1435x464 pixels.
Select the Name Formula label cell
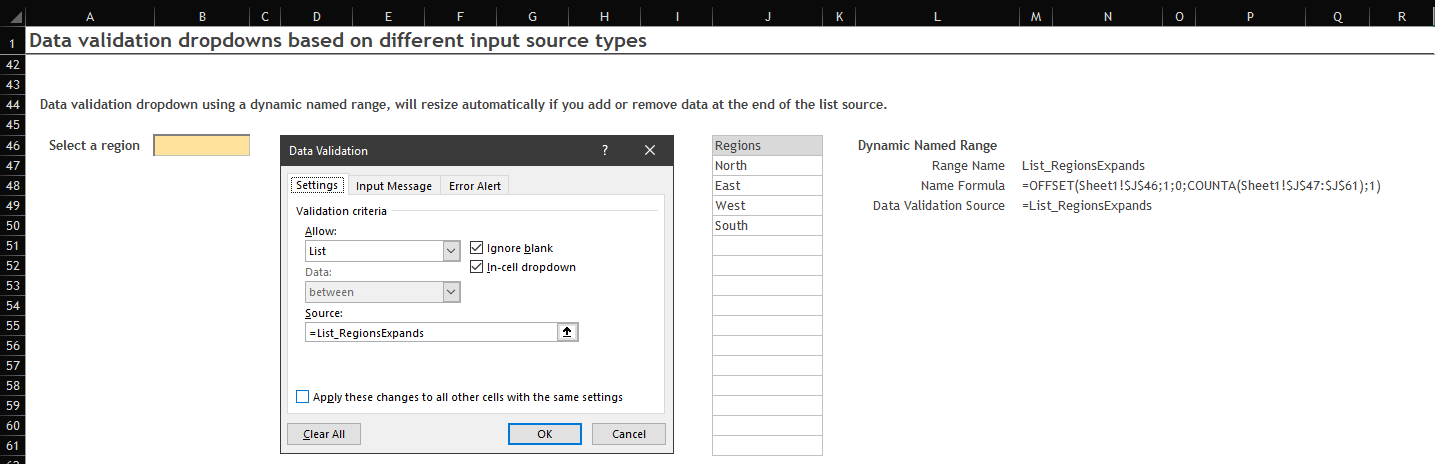click(963, 186)
